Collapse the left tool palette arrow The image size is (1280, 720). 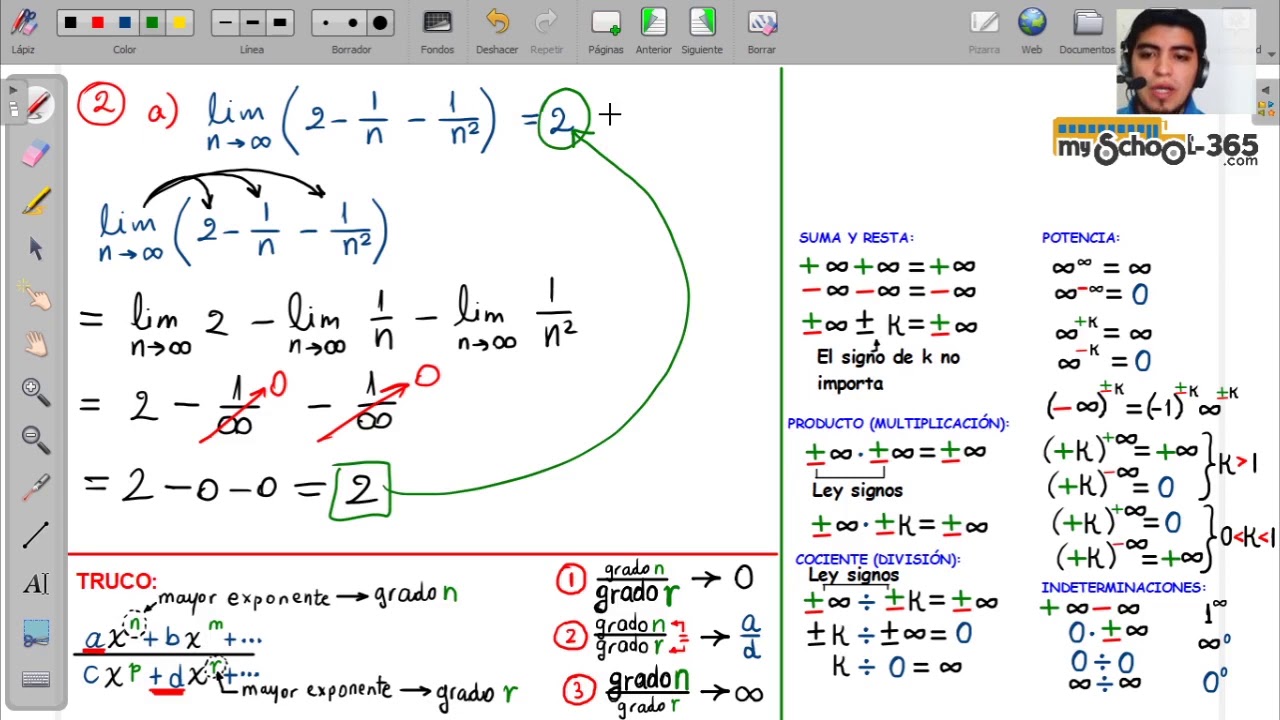coord(12,89)
